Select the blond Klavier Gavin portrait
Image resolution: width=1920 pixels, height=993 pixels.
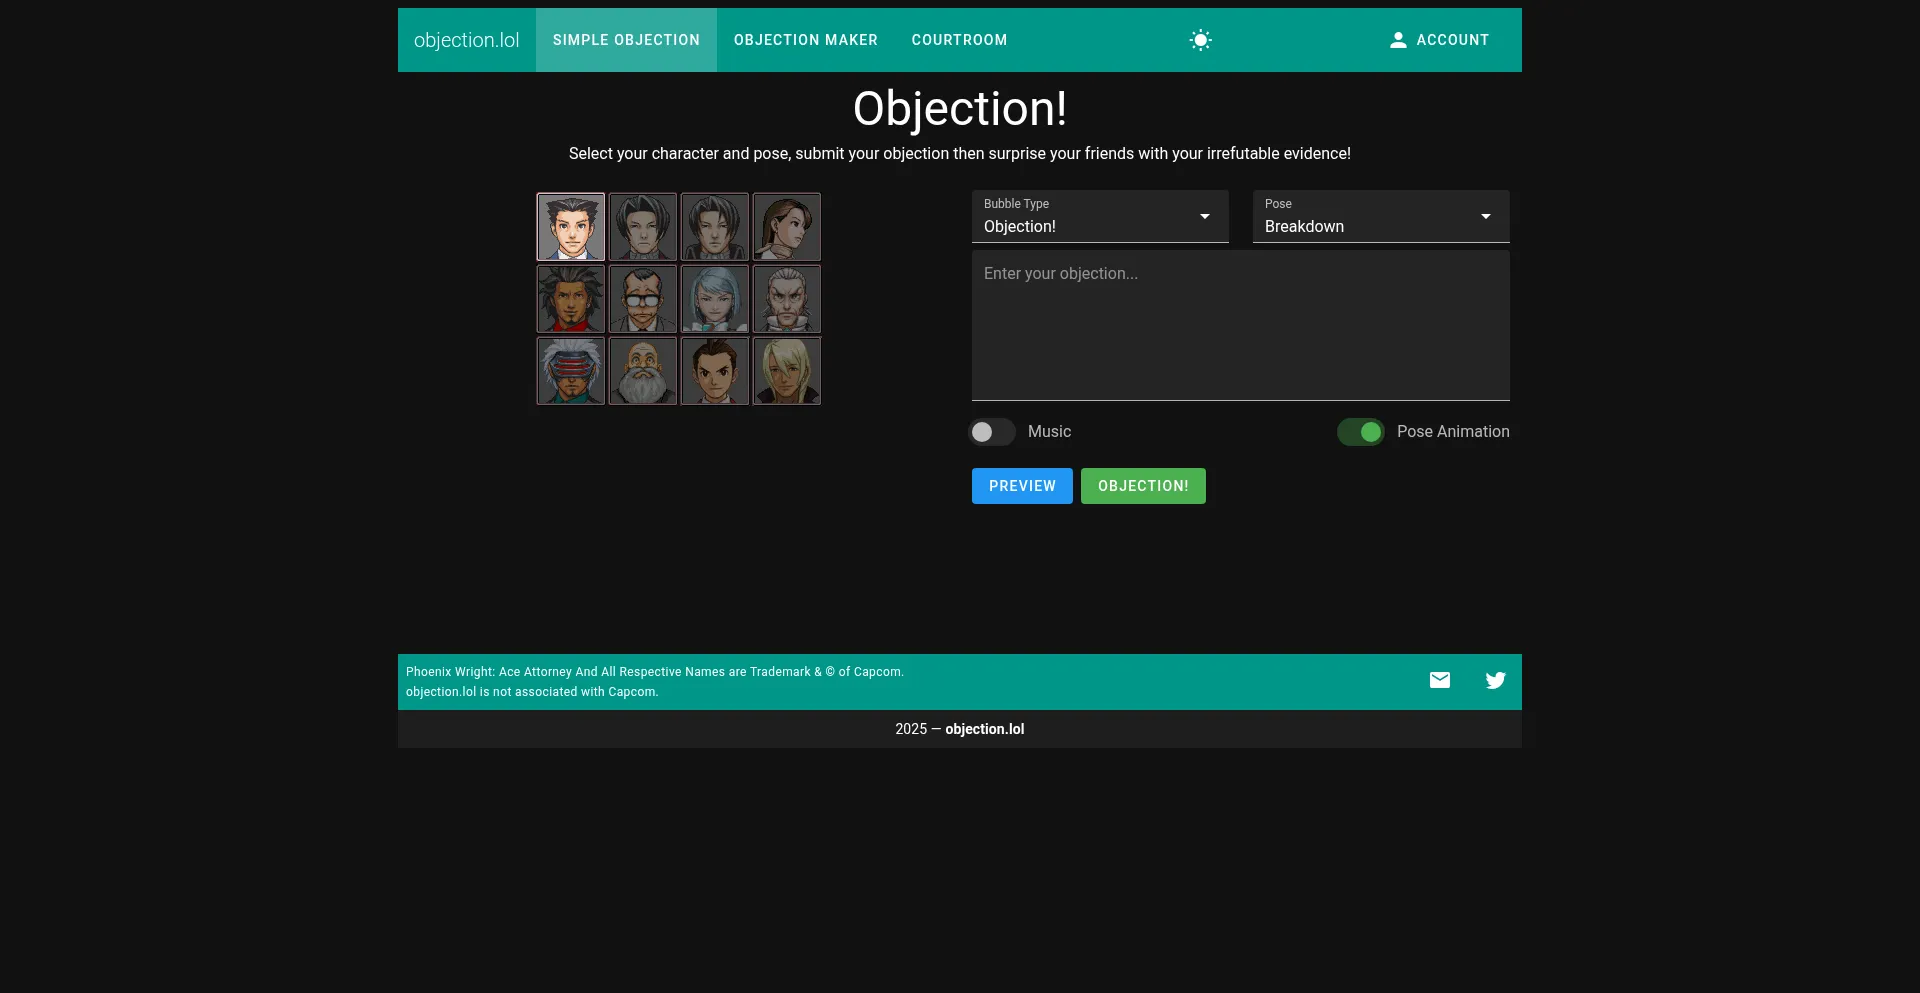(x=787, y=371)
